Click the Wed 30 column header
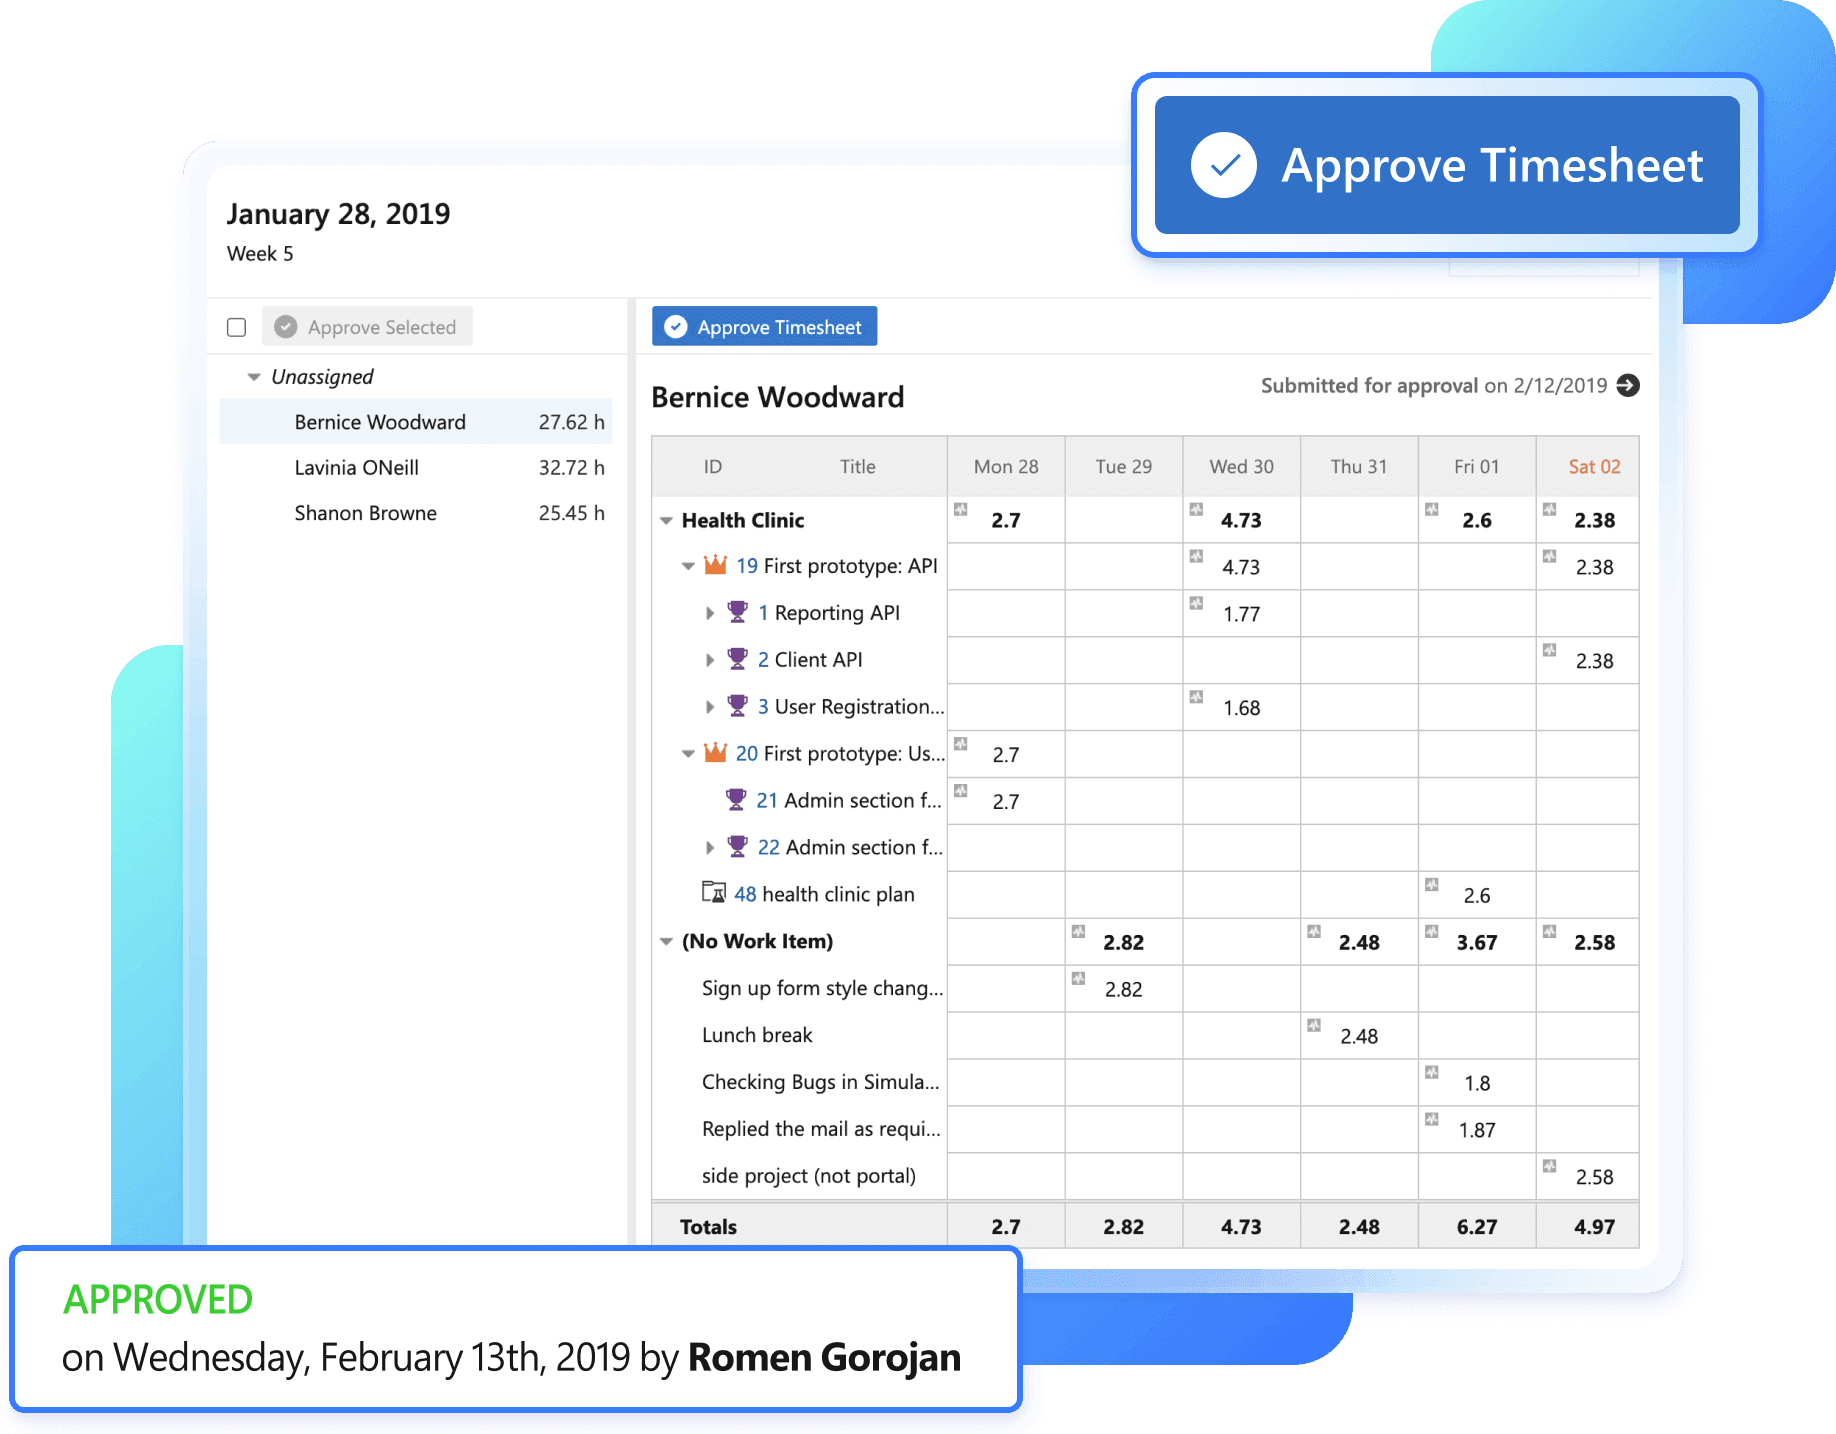This screenshot has height=1434, width=1836. 1242,466
